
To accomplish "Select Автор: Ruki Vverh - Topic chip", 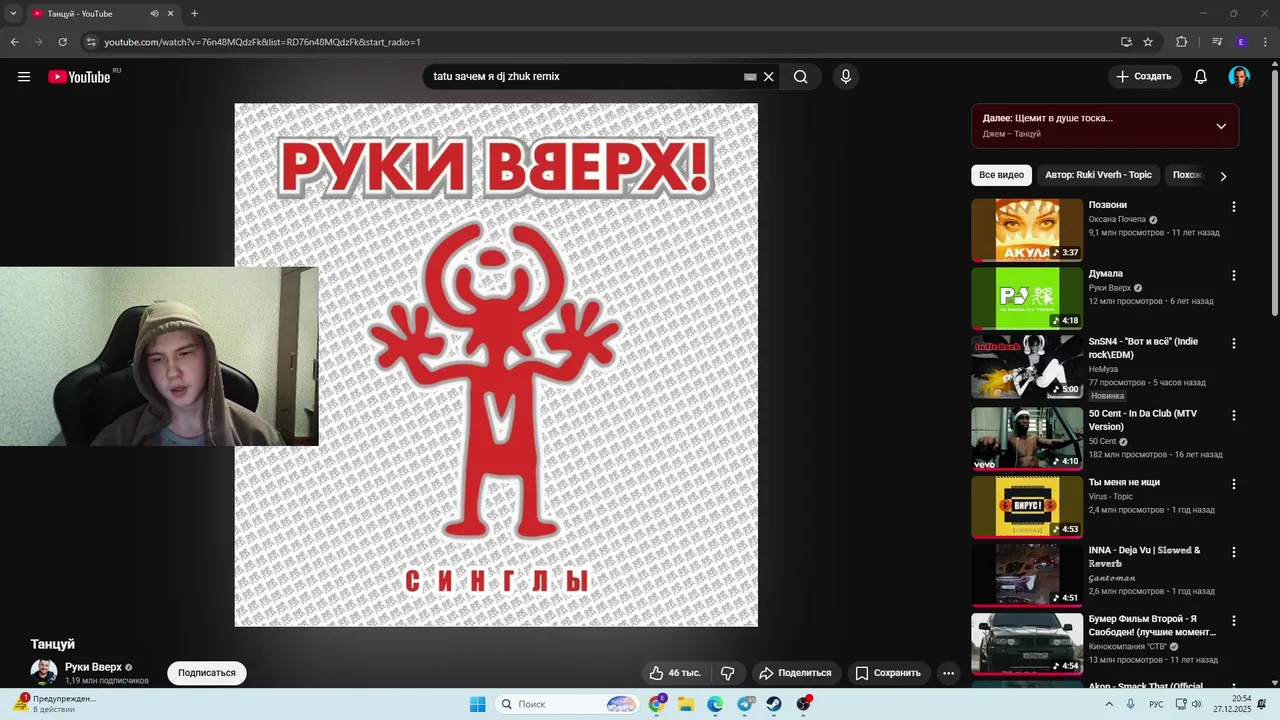I will [x=1098, y=175].
